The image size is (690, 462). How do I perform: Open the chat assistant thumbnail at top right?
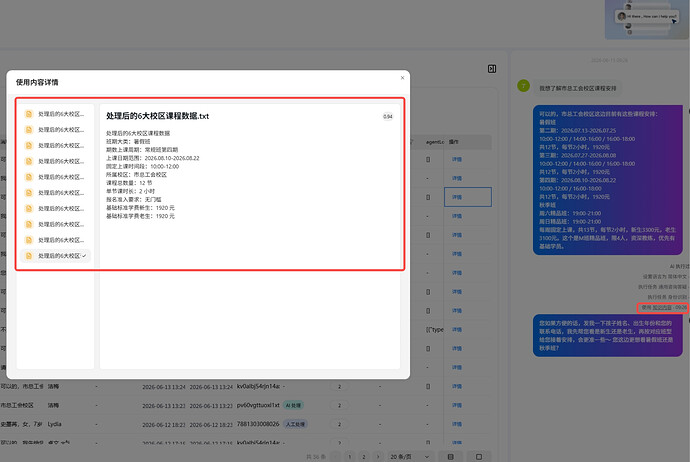(647, 19)
